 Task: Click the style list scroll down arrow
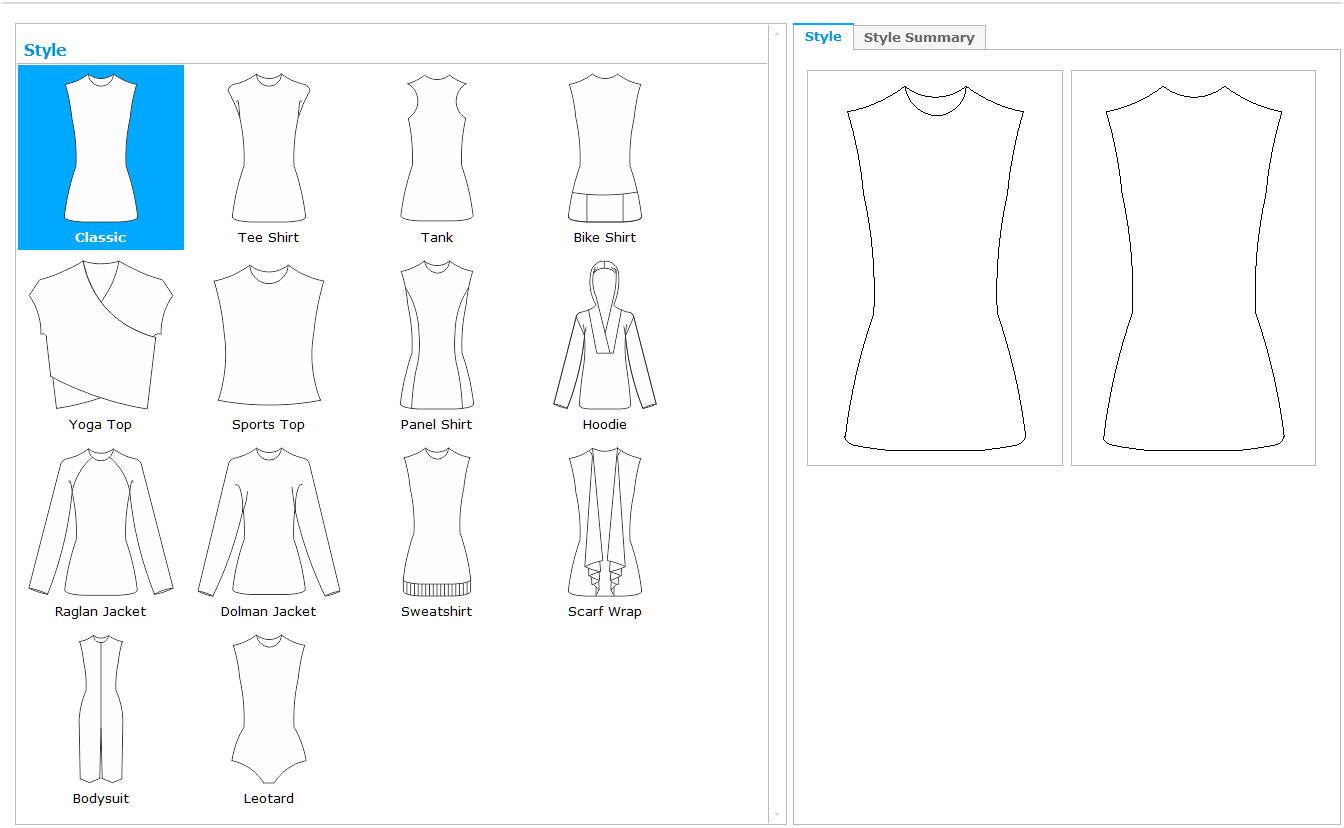click(777, 815)
